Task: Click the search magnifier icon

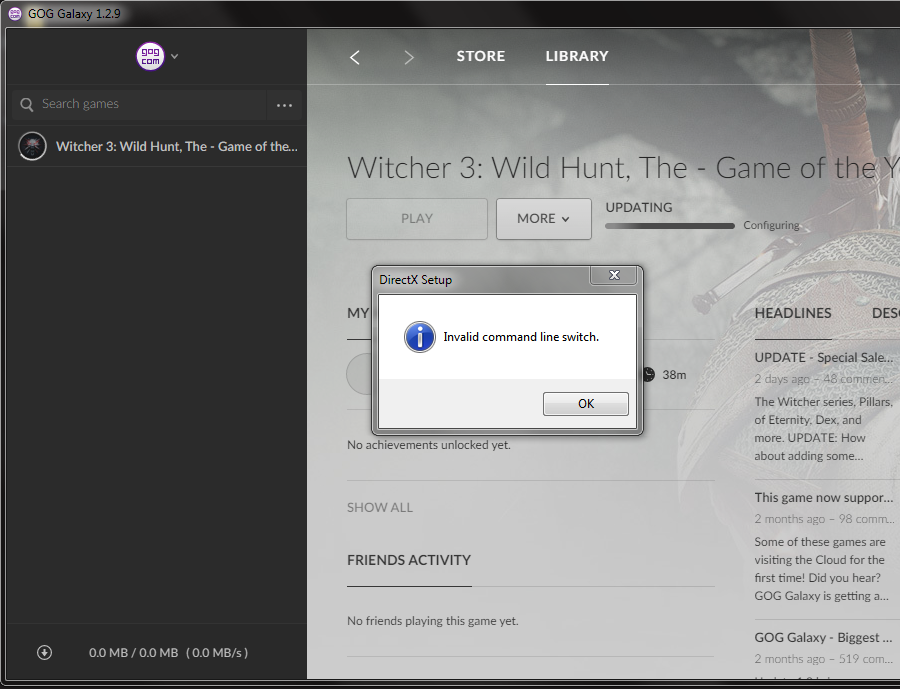Action: [x=26, y=104]
